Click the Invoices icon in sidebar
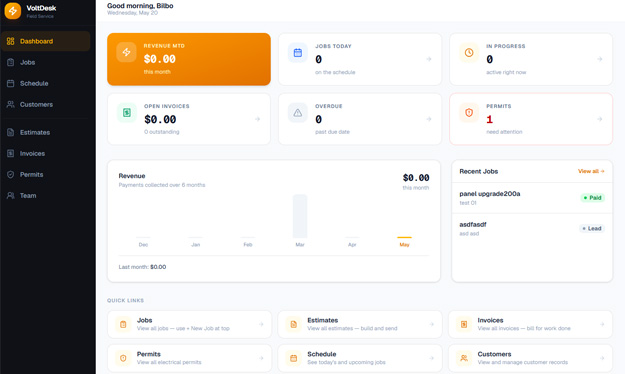Image resolution: width=625 pixels, height=374 pixels. click(x=11, y=154)
